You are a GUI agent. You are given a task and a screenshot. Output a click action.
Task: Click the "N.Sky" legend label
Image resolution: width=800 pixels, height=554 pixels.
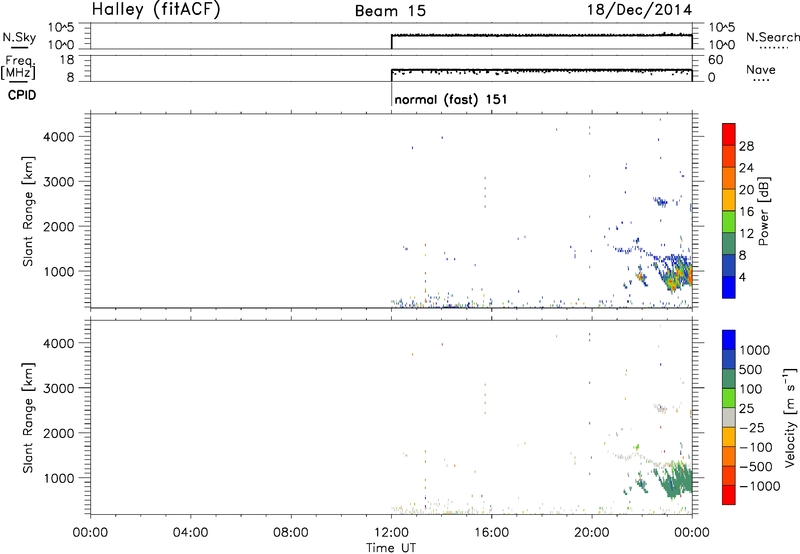19,37
